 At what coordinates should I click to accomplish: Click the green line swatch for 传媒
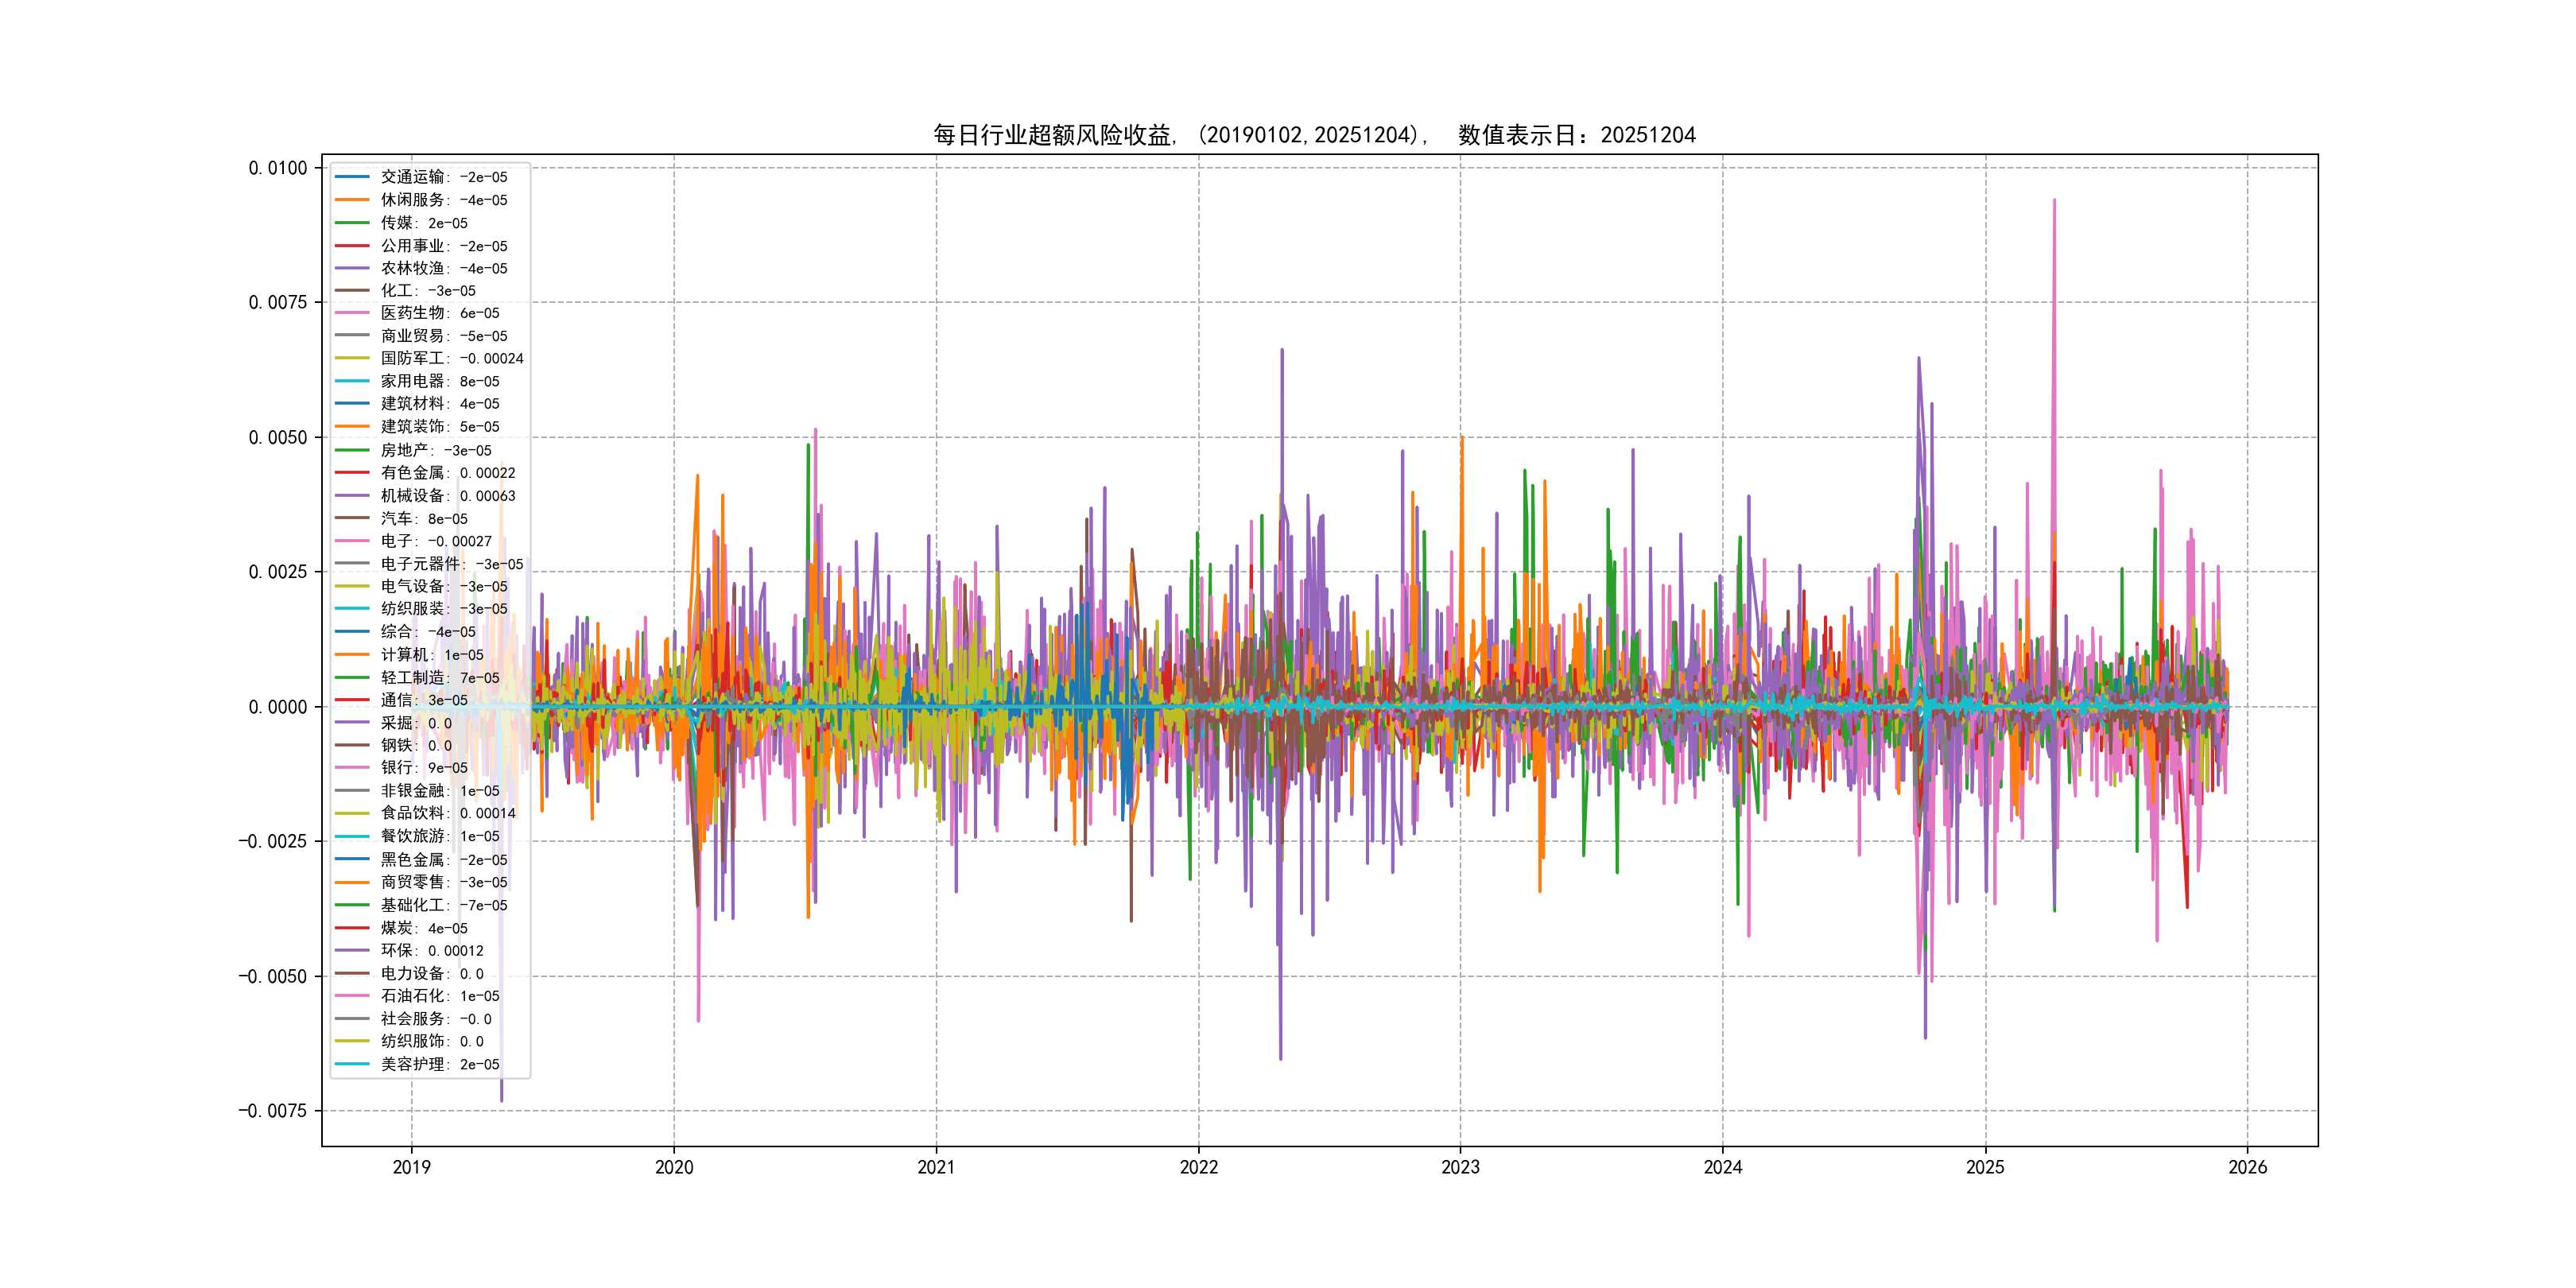pyautogui.click(x=352, y=223)
